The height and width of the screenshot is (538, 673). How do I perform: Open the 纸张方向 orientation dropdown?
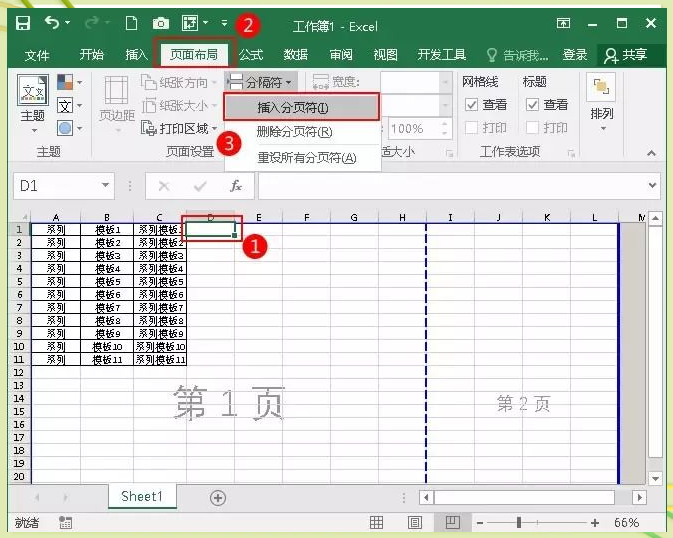pyautogui.click(x=179, y=82)
